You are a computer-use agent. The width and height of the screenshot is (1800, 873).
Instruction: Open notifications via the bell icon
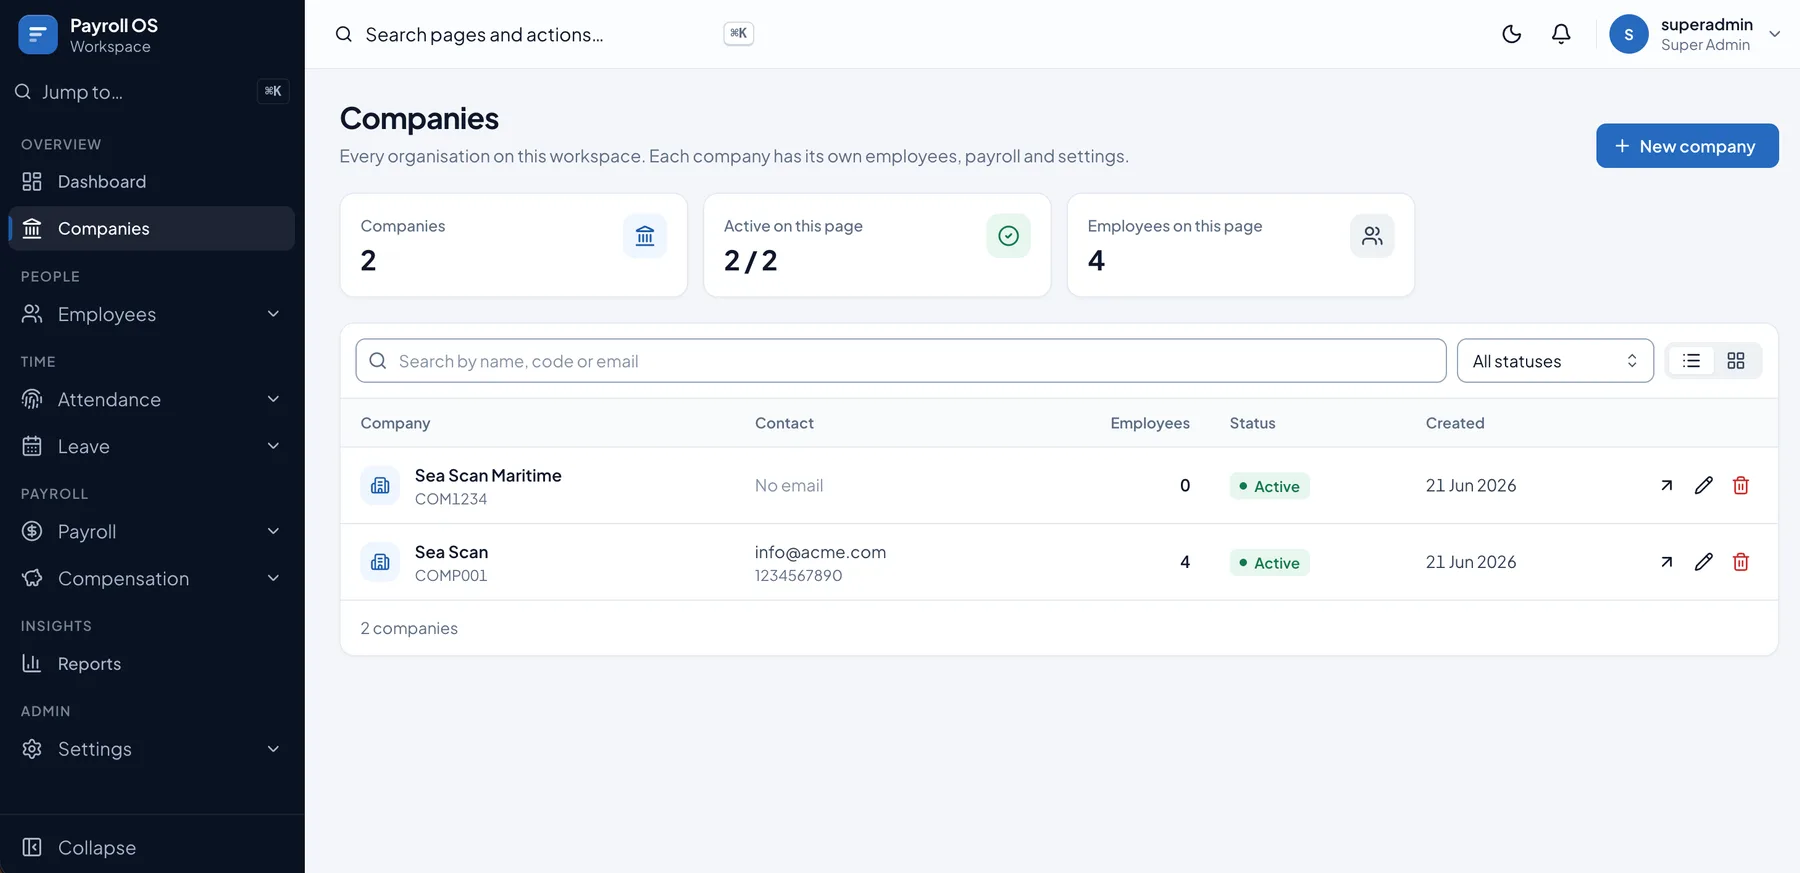(1561, 34)
